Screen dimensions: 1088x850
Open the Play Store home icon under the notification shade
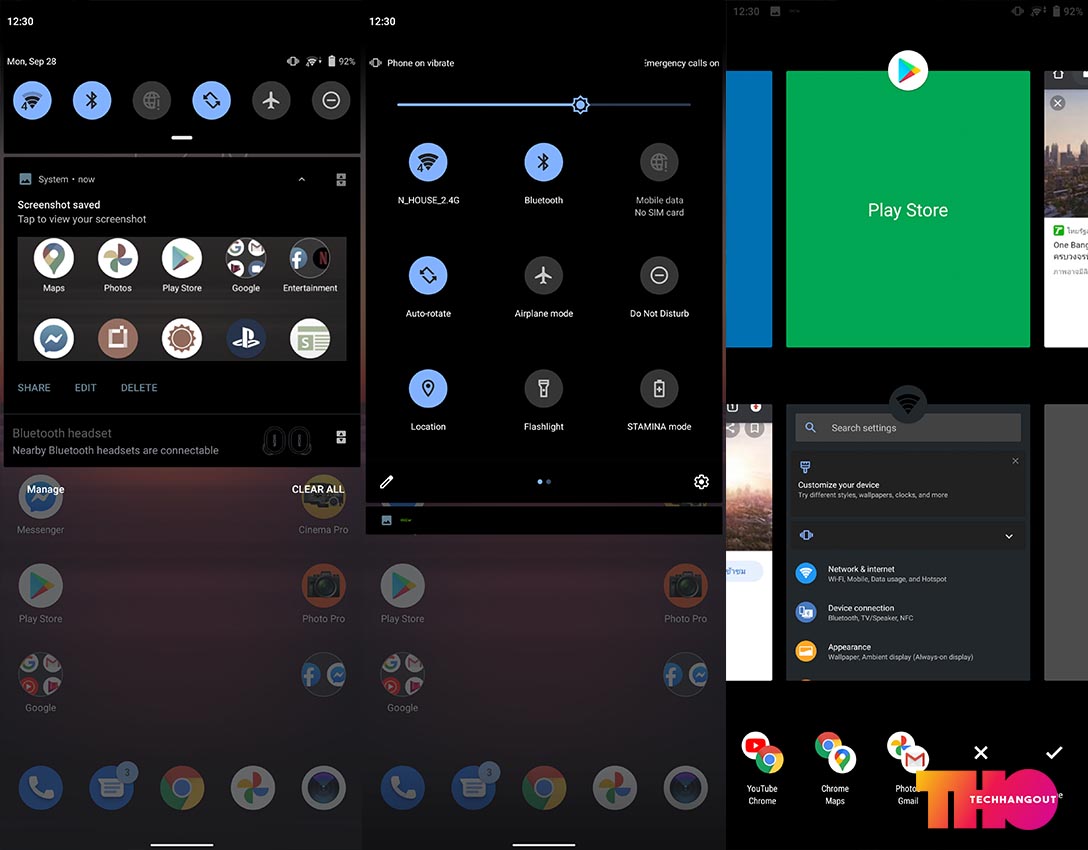point(41,594)
